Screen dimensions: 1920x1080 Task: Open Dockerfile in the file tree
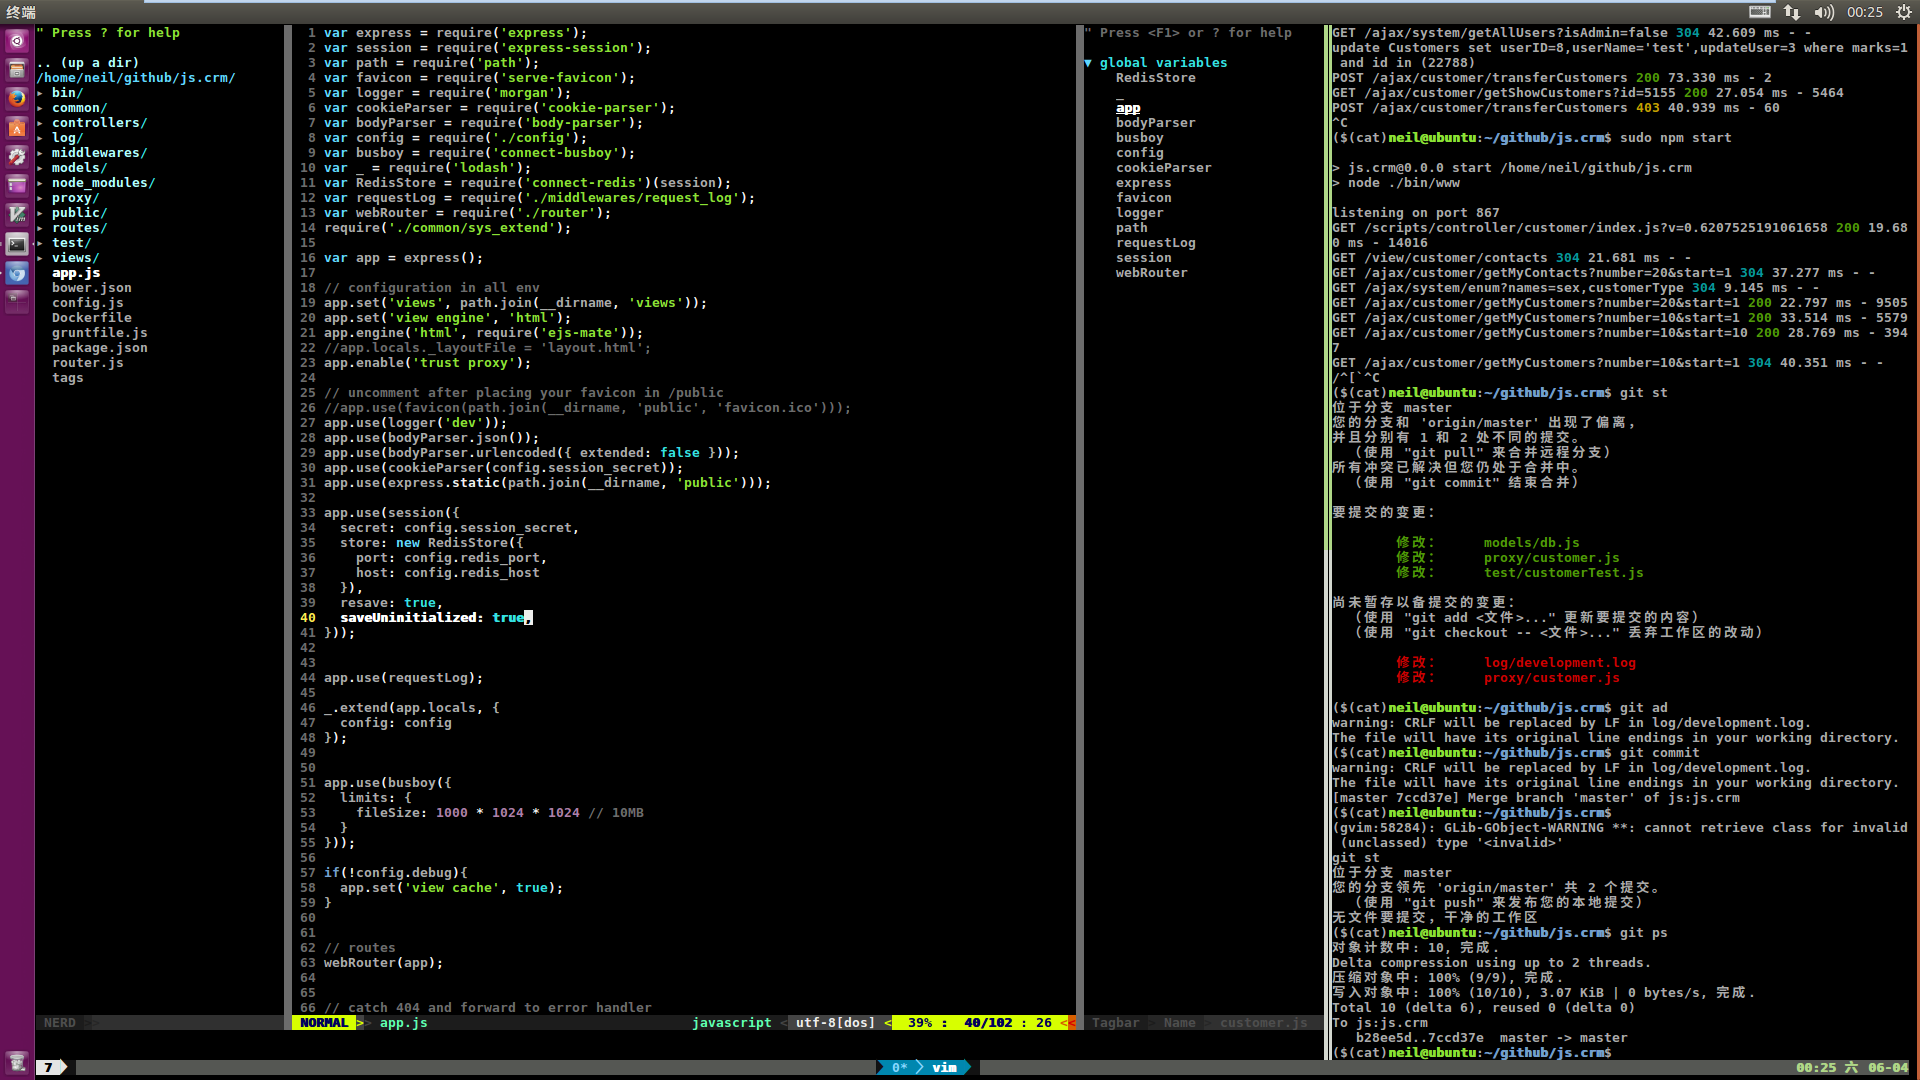(x=92, y=318)
